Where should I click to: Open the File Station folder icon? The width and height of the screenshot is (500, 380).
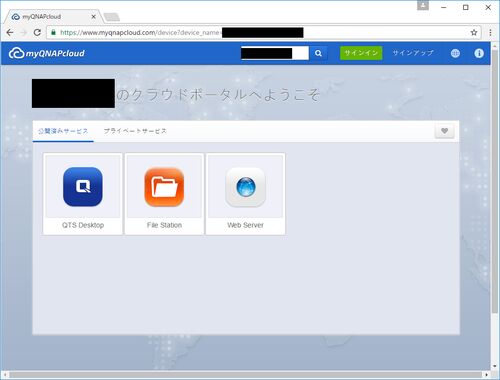point(164,187)
